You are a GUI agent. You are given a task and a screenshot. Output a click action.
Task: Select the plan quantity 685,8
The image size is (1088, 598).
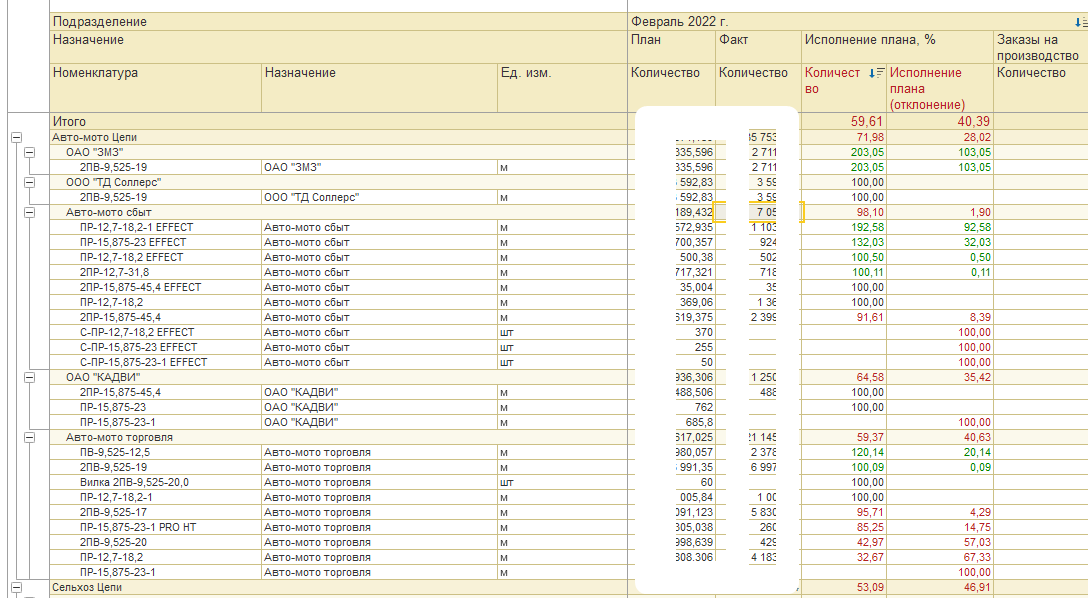699,422
